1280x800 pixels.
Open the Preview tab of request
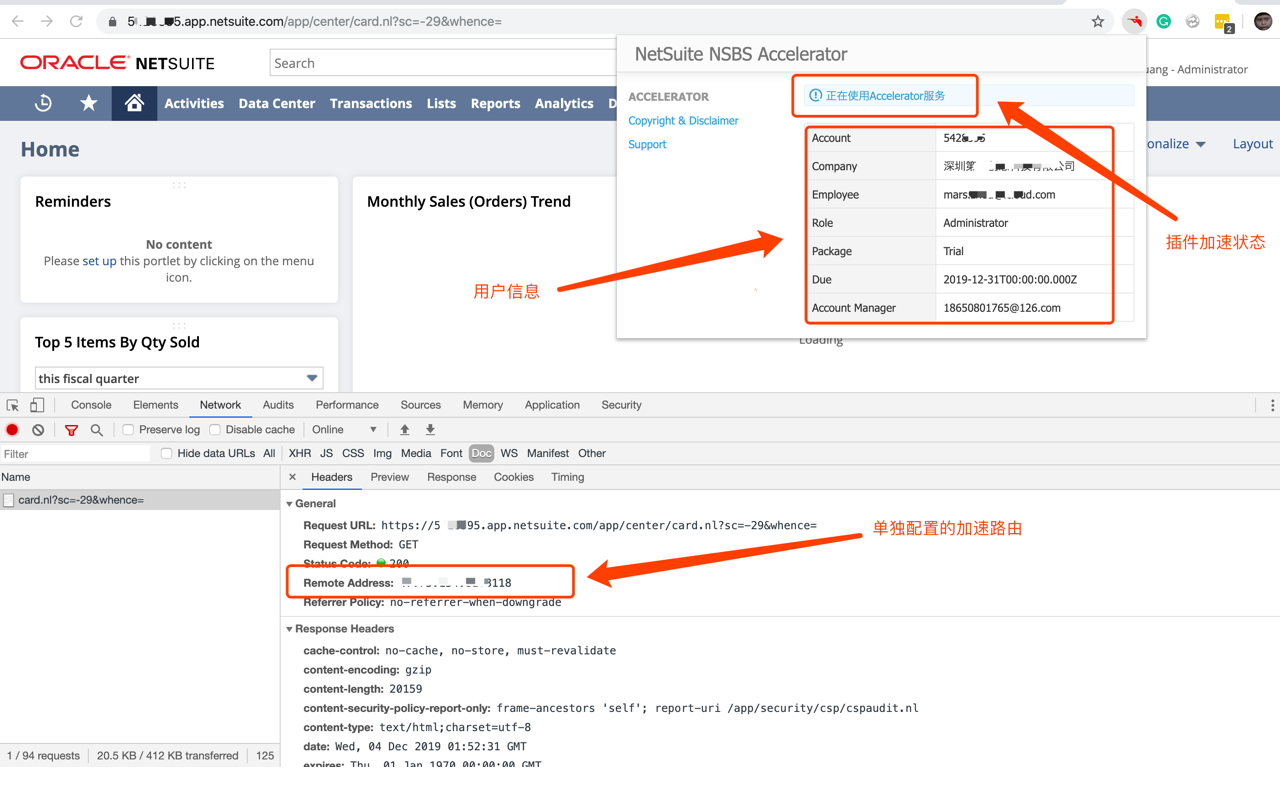tap(390, 477)
